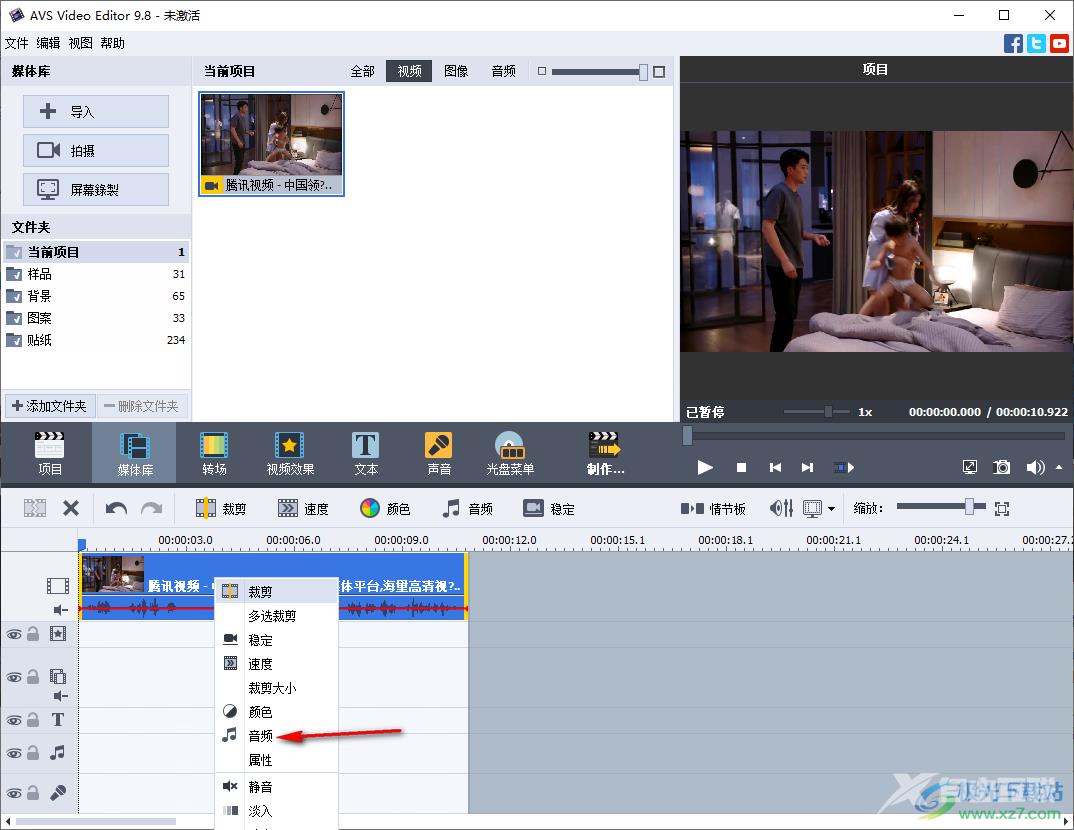Click the delete X icon in timeline toolbar
This screenshot has width=1074, height=830.
tap(71, 508)
